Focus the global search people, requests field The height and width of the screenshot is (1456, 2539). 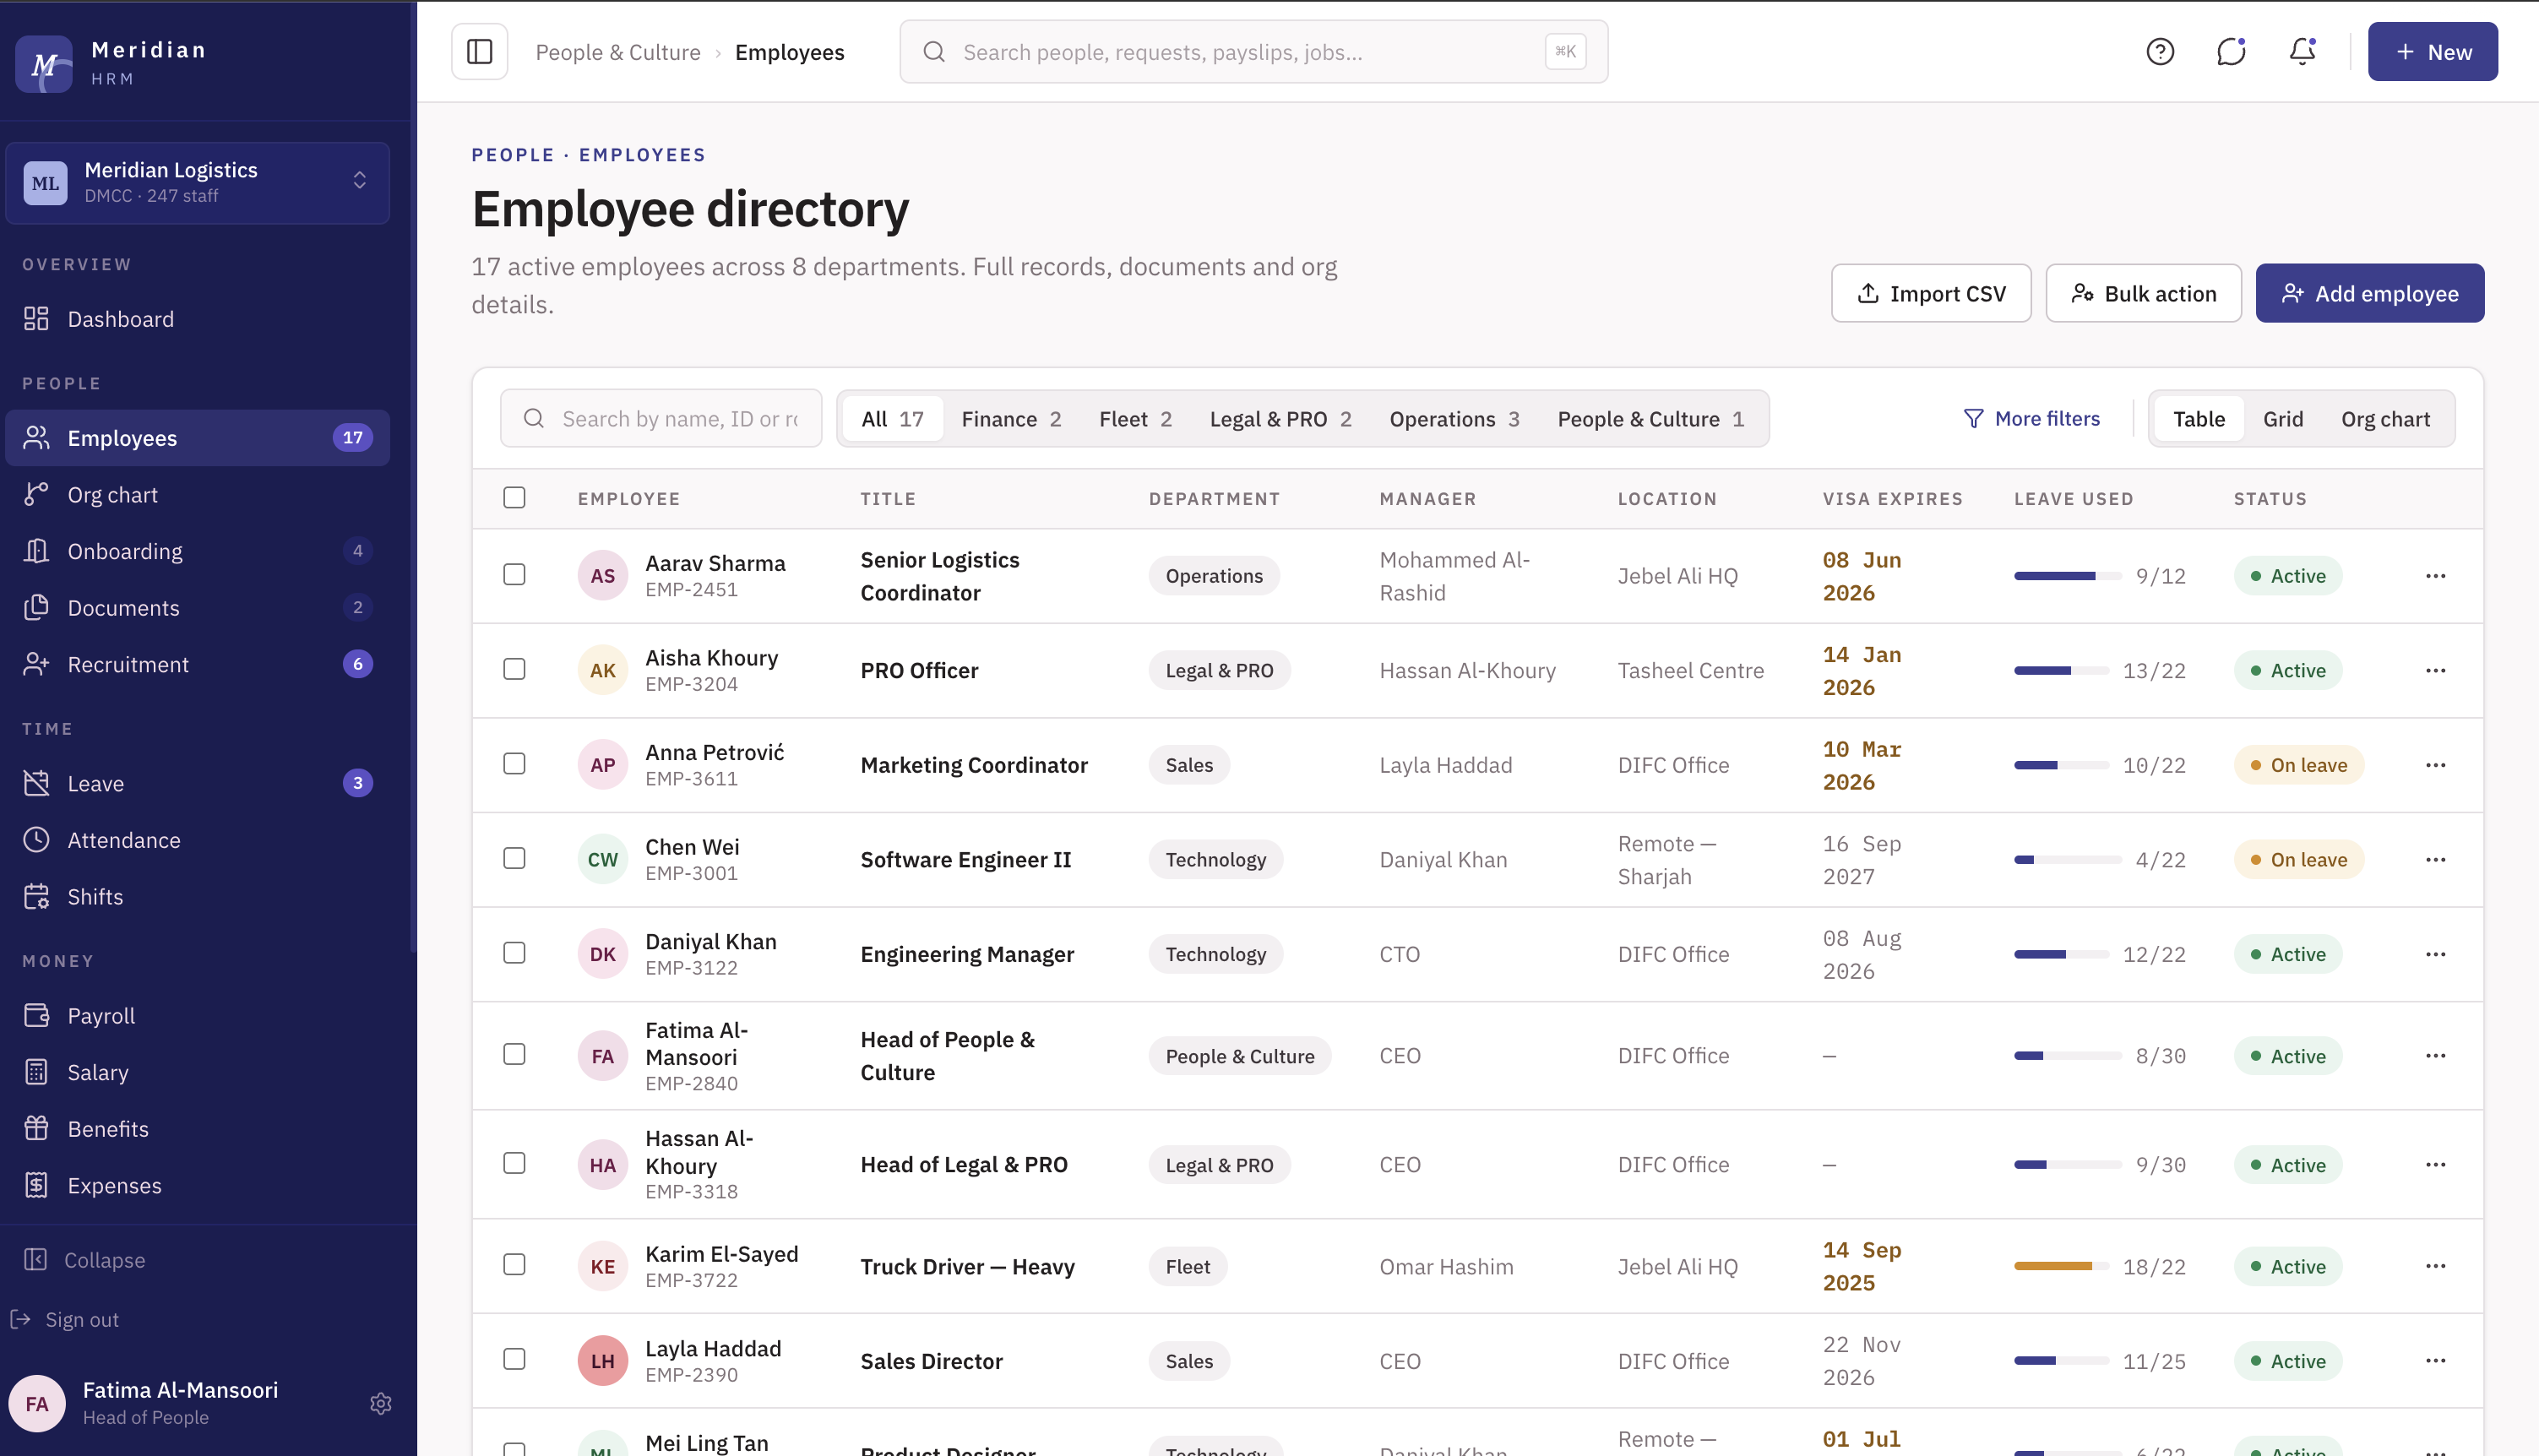pos(1253,52)
